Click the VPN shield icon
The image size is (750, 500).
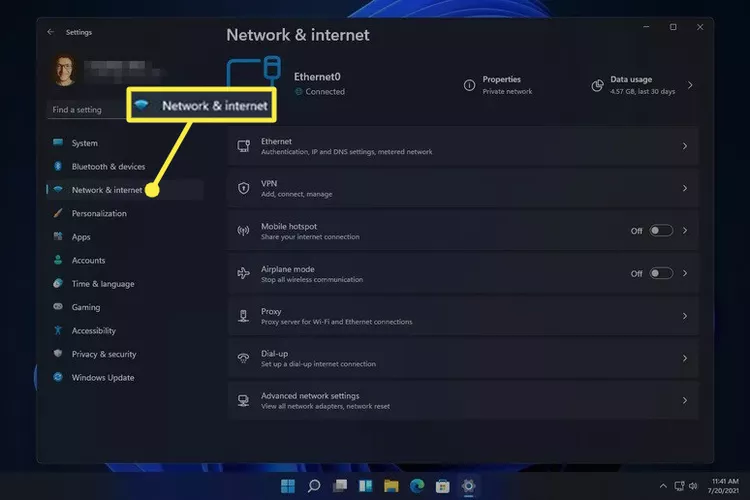click(x=243, y=188)
